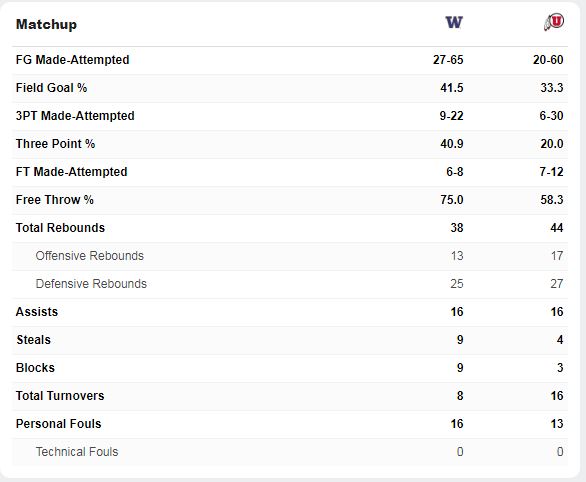
Task: Click the FG Made-Attempted row label
Action: pos(73,60)
